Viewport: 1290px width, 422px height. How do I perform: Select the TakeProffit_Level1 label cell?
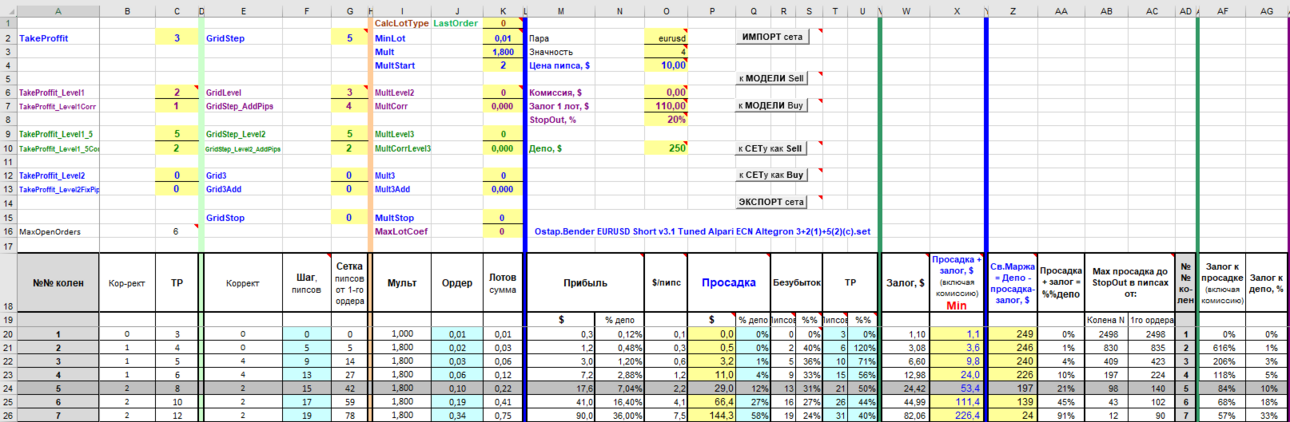[x=57, y=92]
